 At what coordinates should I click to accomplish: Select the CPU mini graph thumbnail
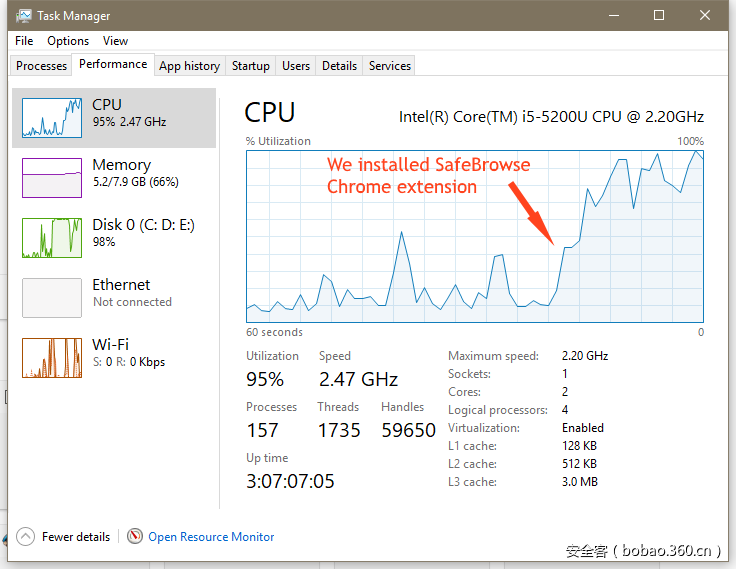click(x=52, y=118)
